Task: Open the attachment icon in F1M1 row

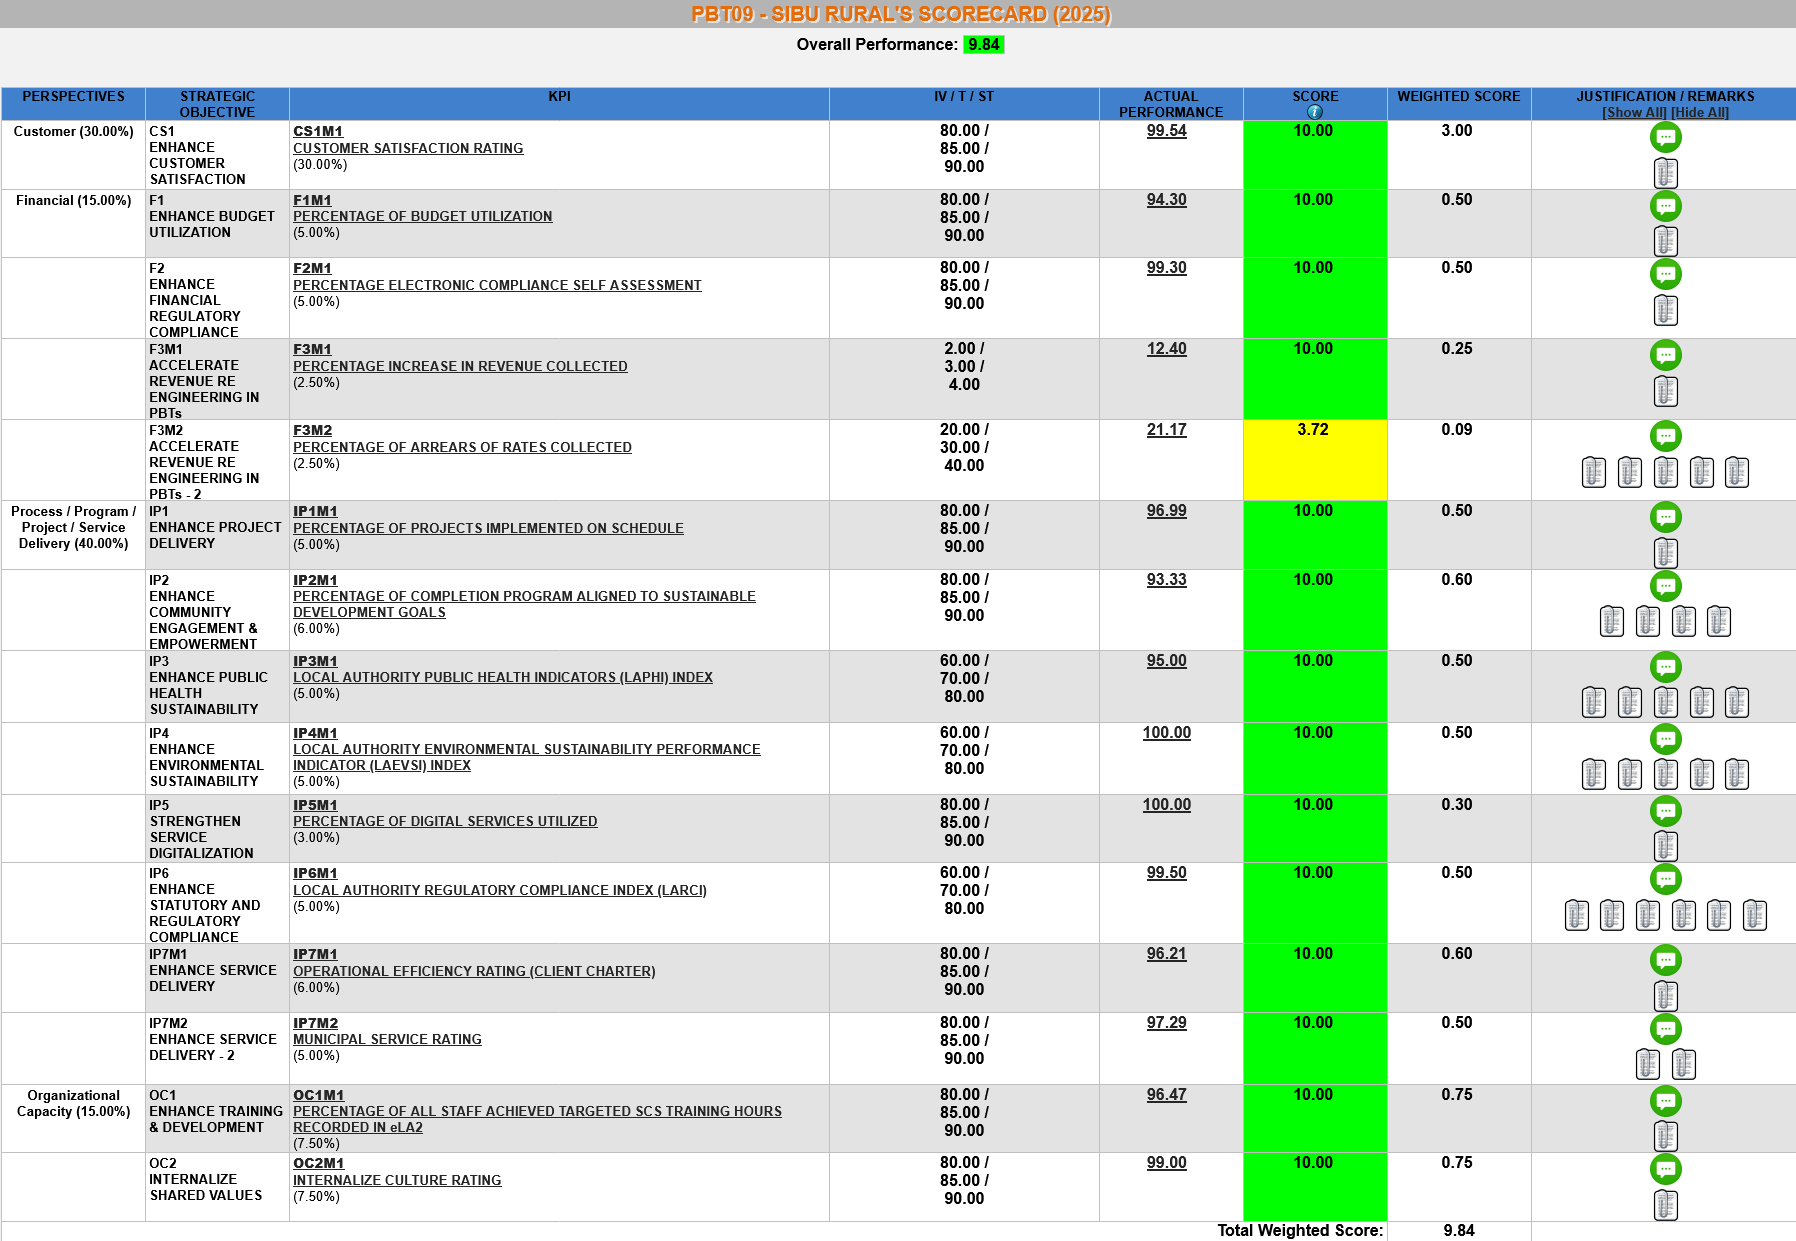Action: coord(1665,241)
